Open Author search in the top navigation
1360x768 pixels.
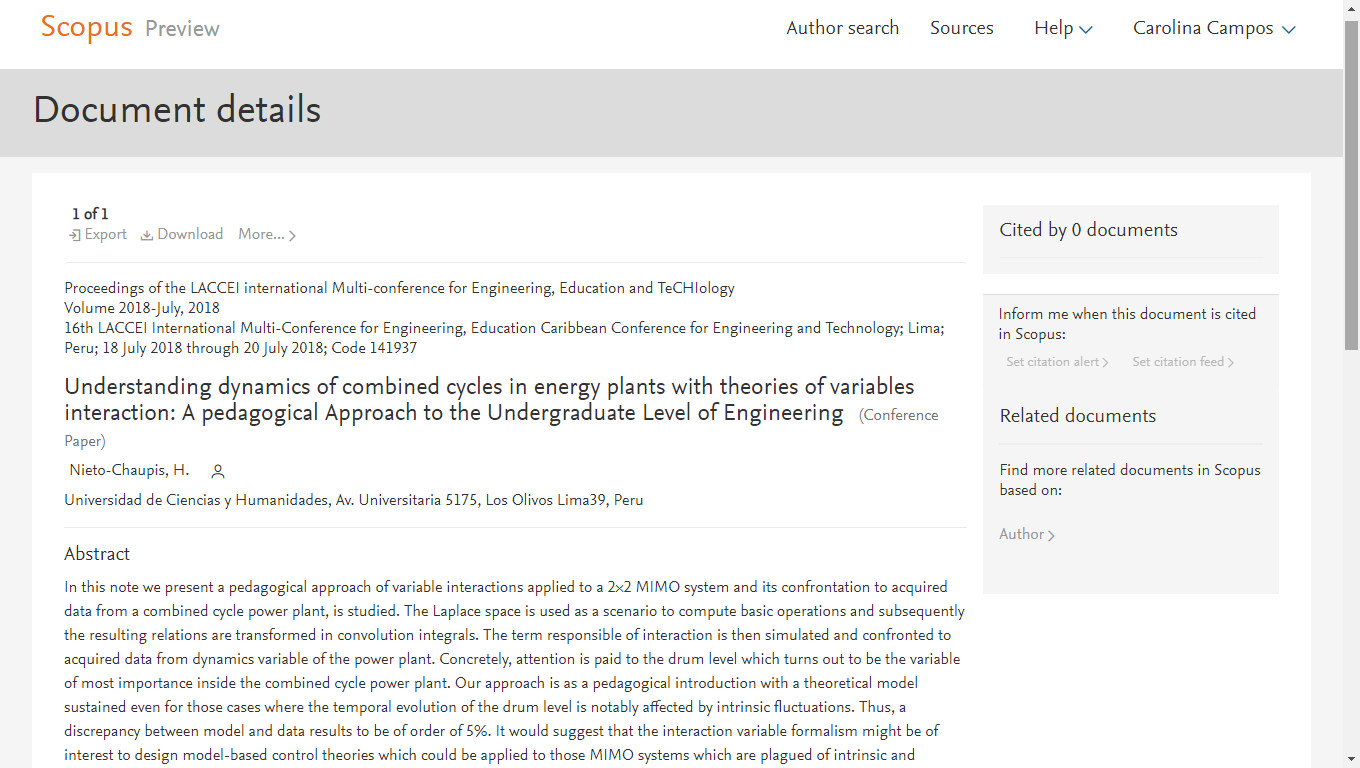coord(843,28)
